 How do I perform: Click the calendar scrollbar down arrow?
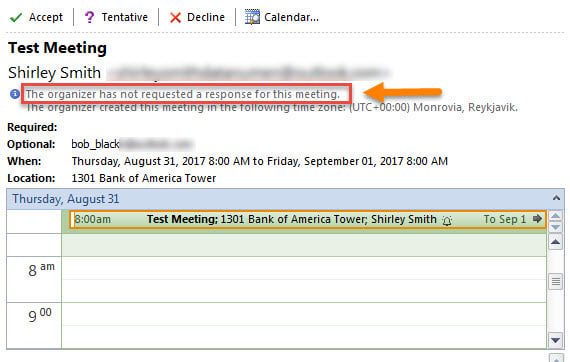(555, 340)
